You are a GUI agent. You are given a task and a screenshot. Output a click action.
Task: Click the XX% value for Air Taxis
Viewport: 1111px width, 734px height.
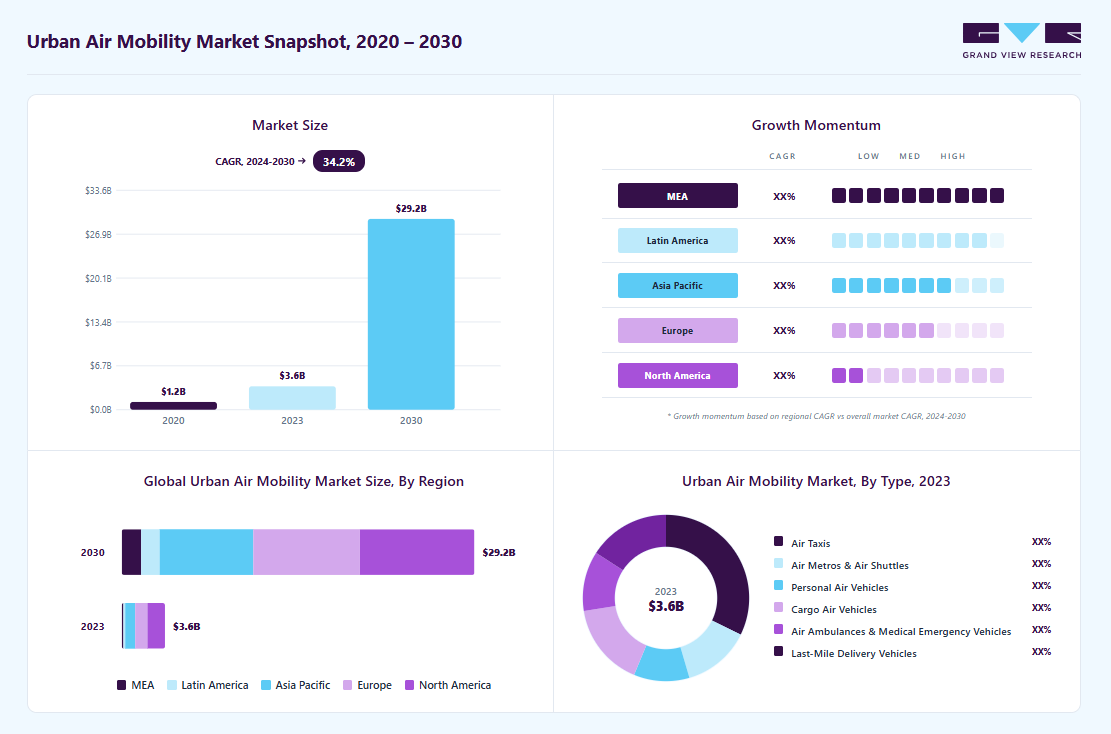coord(1042,542)
